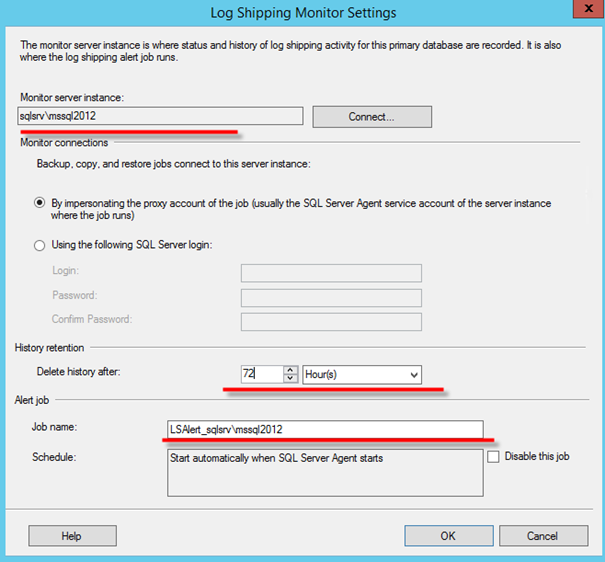Confirm the settings with OK
This screenshot has width=605, height=562.
pos(447,536)
